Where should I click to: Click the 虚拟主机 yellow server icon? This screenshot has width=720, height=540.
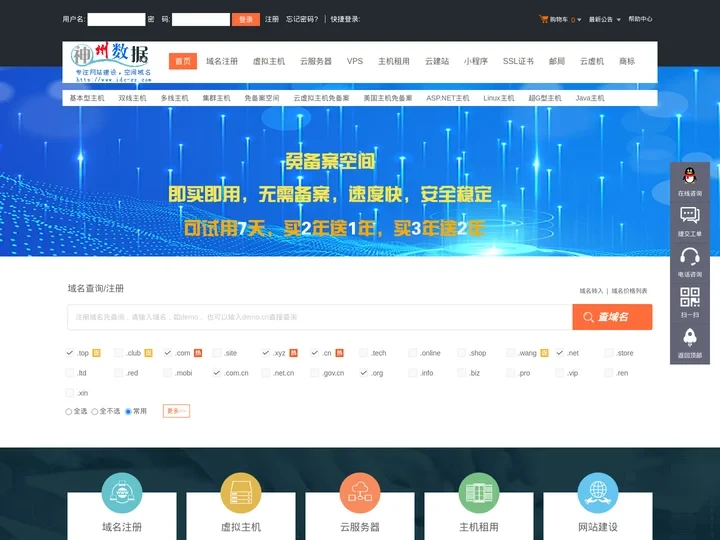[x=241, y=493]
